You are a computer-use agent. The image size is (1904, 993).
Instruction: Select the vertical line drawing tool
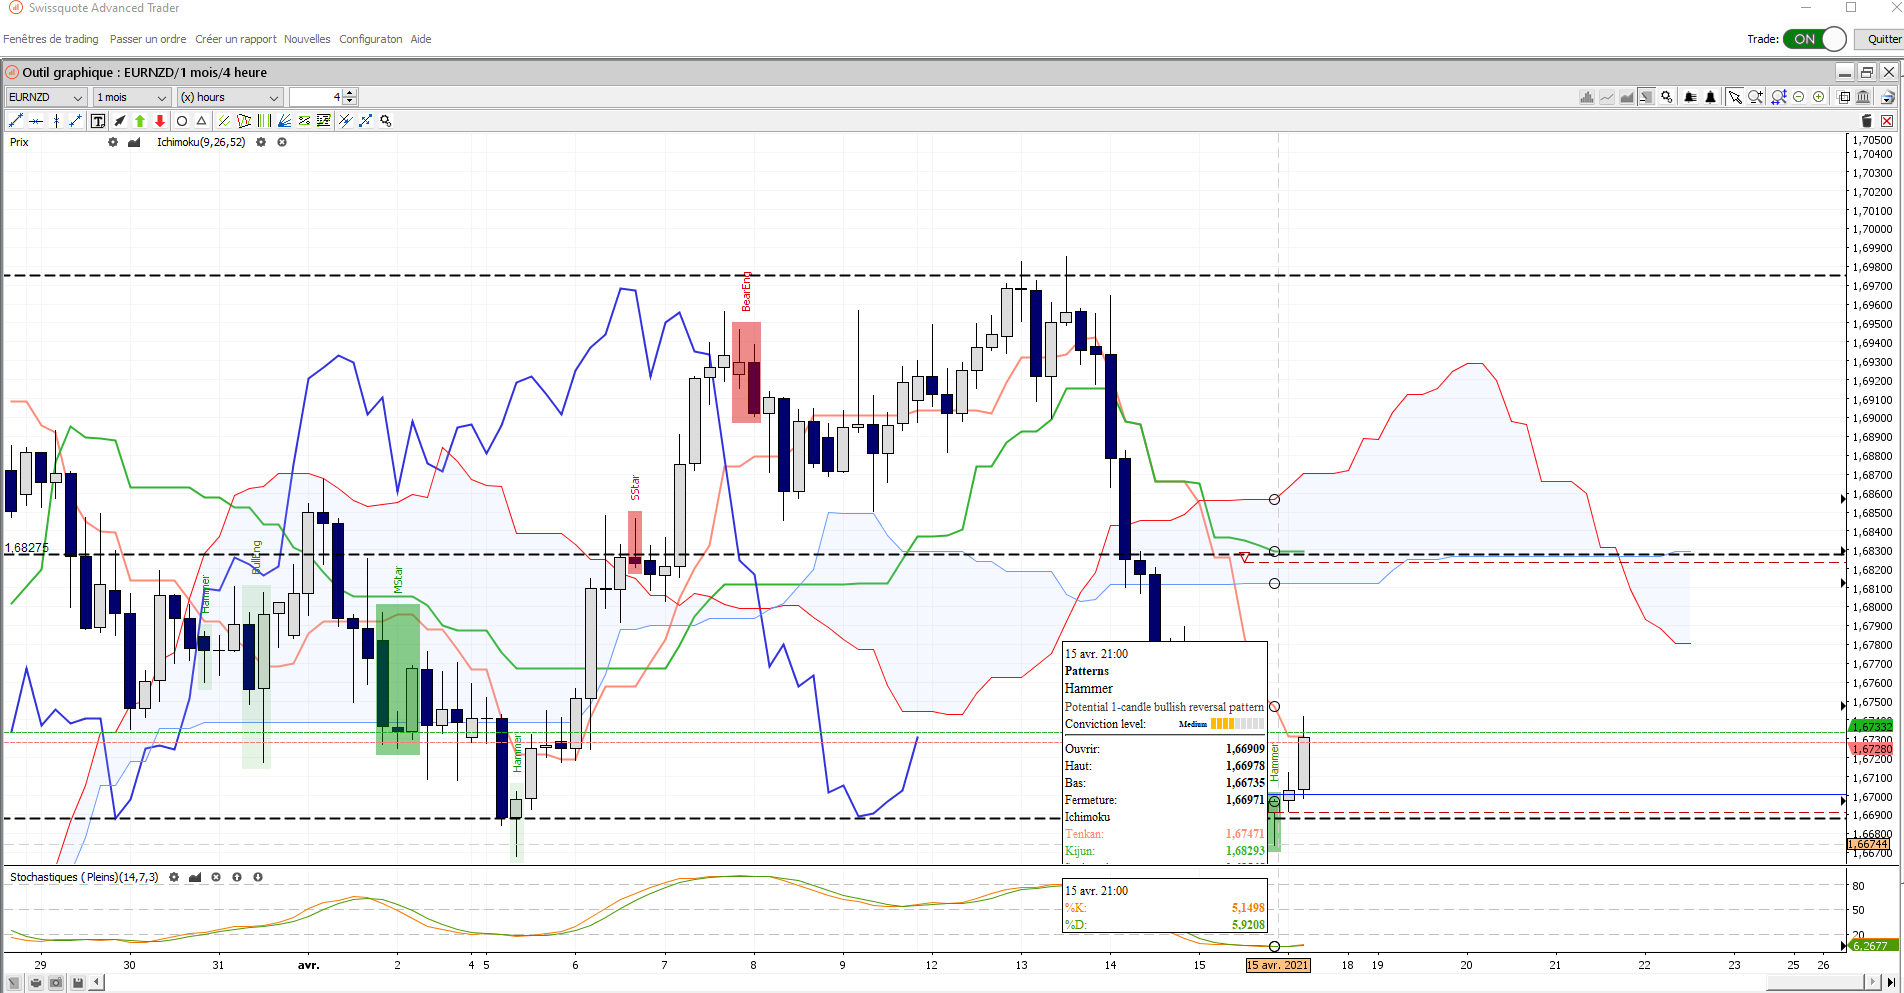(x=56, y=121)
